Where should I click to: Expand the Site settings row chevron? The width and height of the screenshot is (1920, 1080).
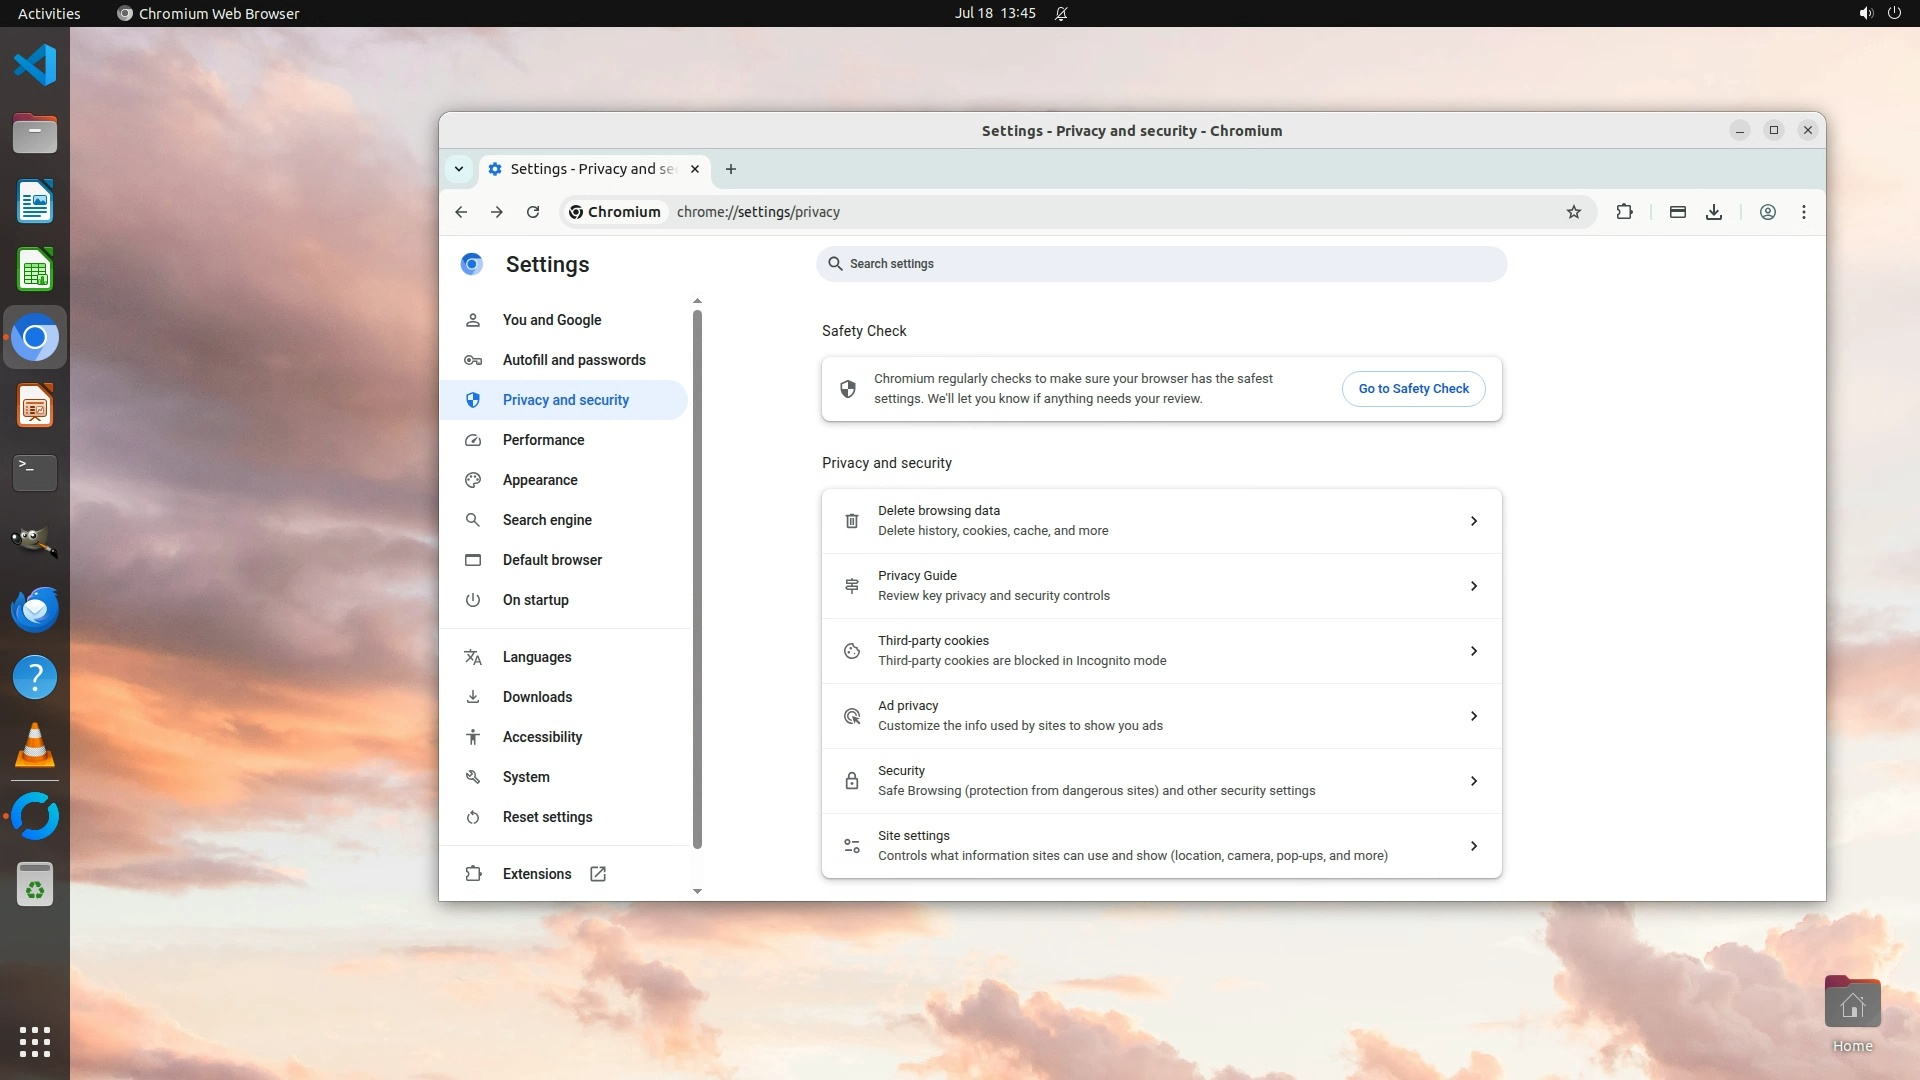pyautogui.click(x=1473, y=846)
